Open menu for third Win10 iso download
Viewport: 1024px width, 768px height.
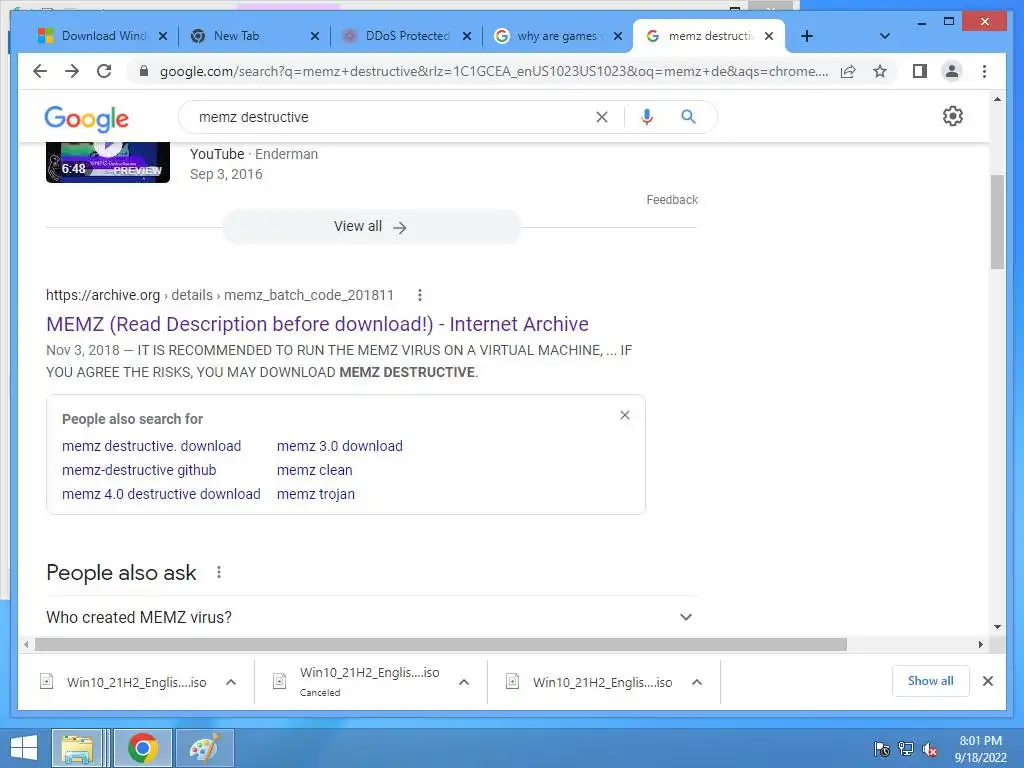coord(697,682)
